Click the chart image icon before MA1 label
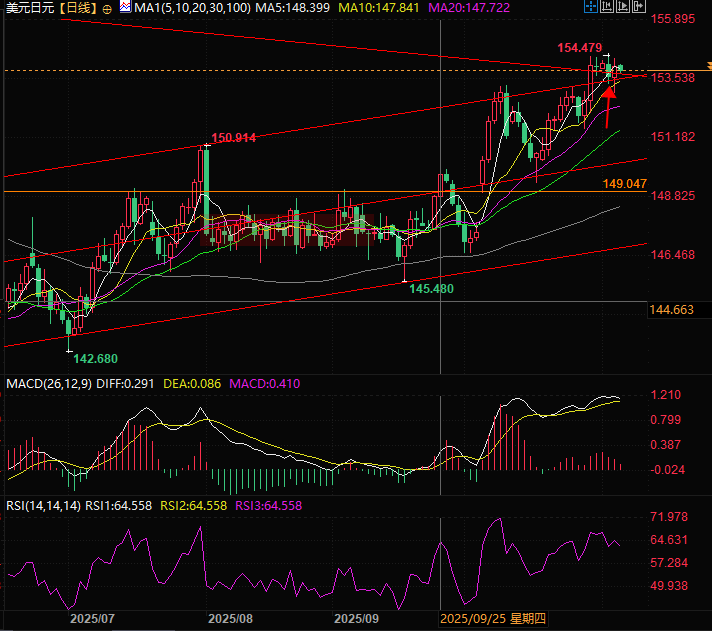This screenshot has height=631, width=712. click(124, 7)
